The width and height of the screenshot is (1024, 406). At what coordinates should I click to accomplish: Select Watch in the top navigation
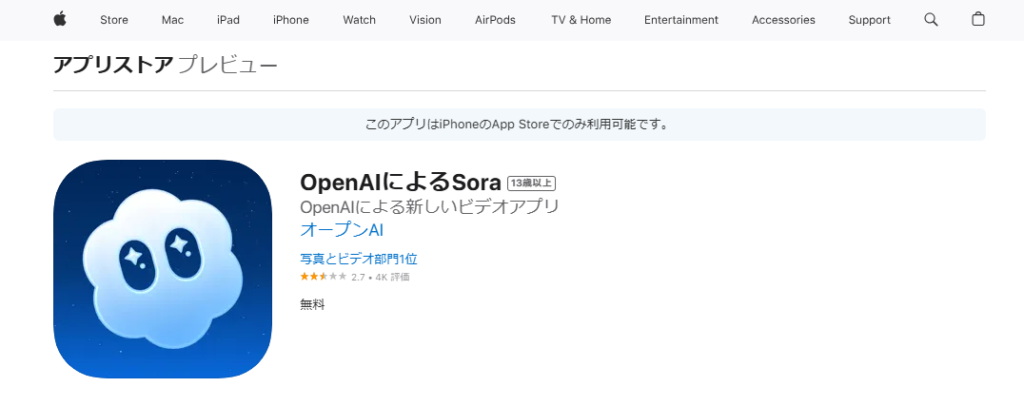[x=359, y=20]
